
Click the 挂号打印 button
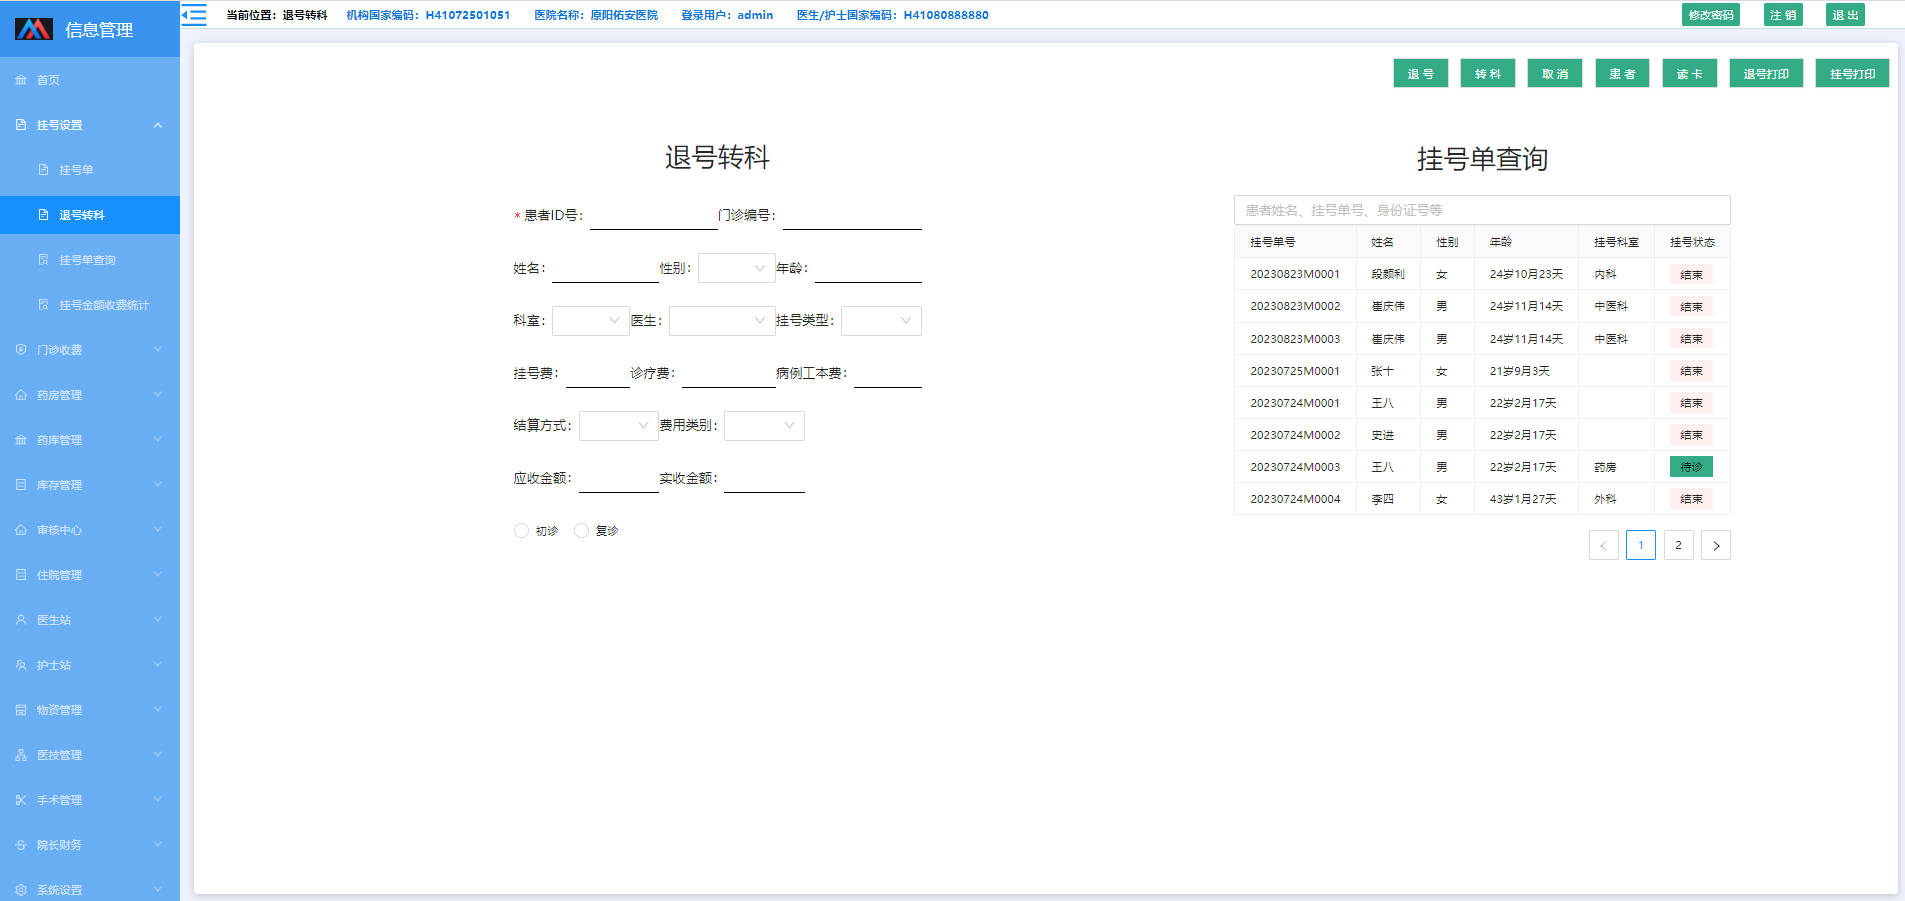[x=1852, y=74]
